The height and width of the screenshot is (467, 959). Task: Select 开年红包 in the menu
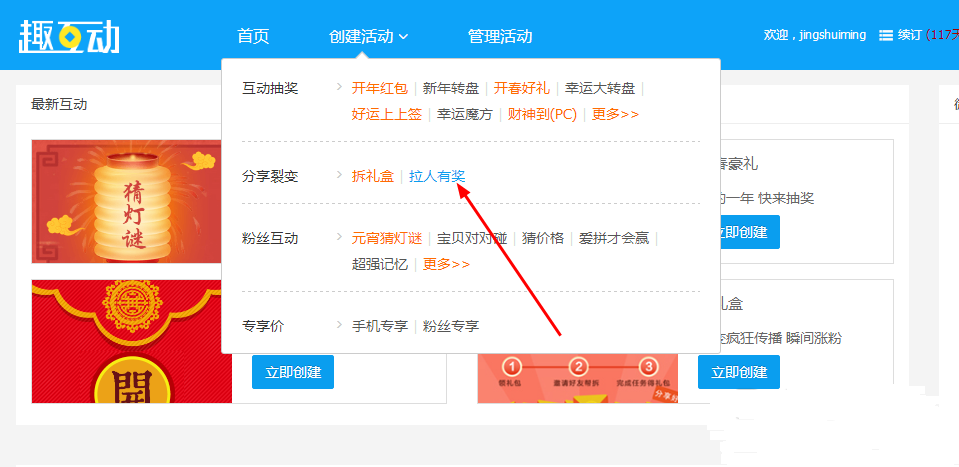coord(379,88)
